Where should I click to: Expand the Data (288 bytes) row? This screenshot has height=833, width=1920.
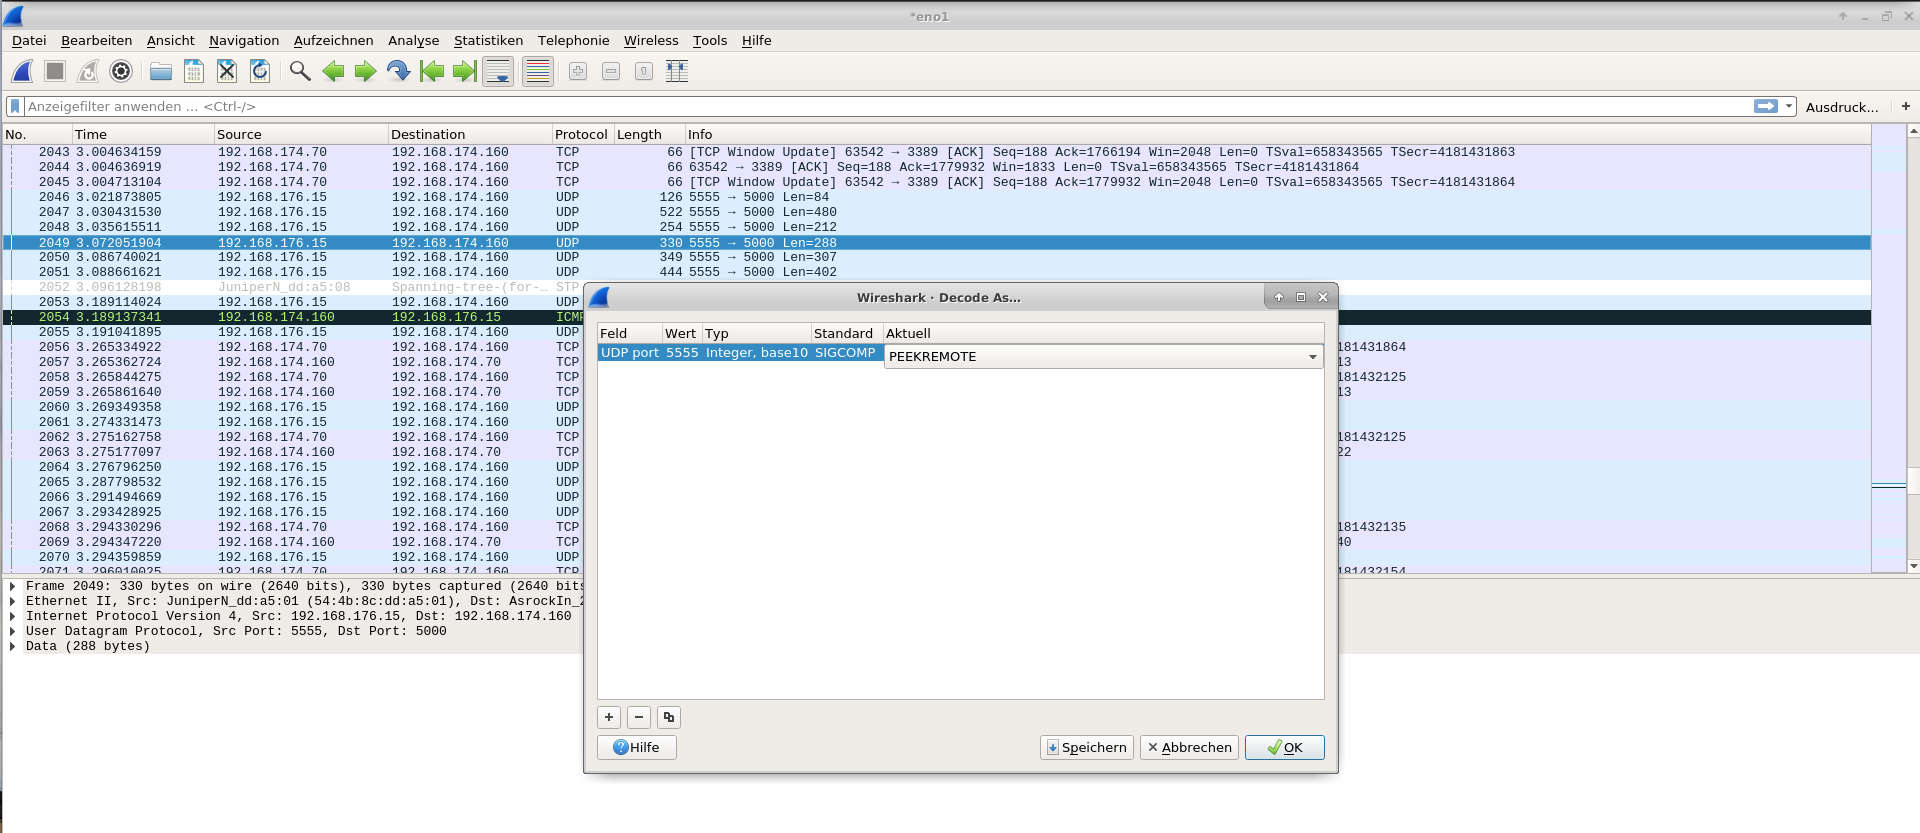12,647
